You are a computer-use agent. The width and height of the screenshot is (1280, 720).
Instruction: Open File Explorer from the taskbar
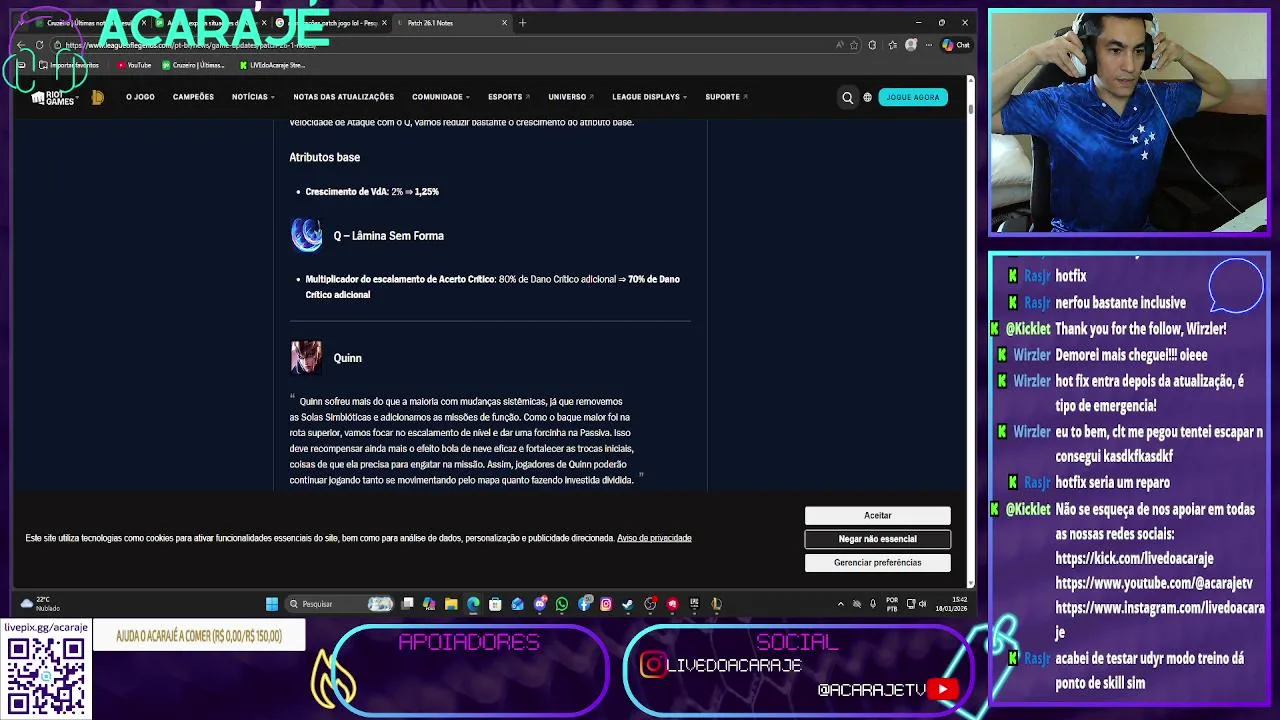pyautogui.click(x=451, y=603)
